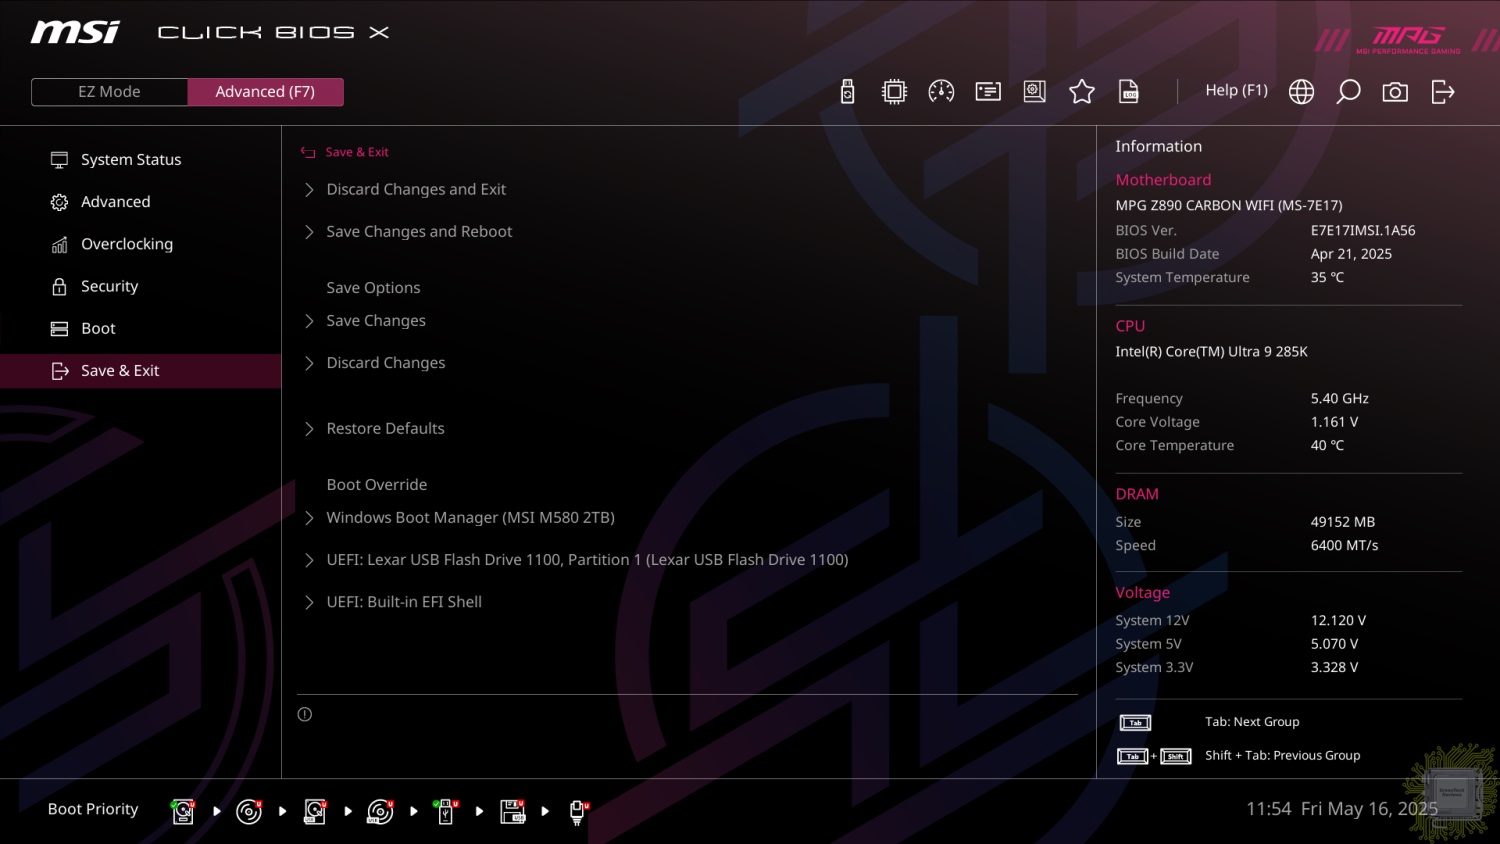Take a screenshot using the camera icon
The image size is (1500, 844).
point(1395,92)
